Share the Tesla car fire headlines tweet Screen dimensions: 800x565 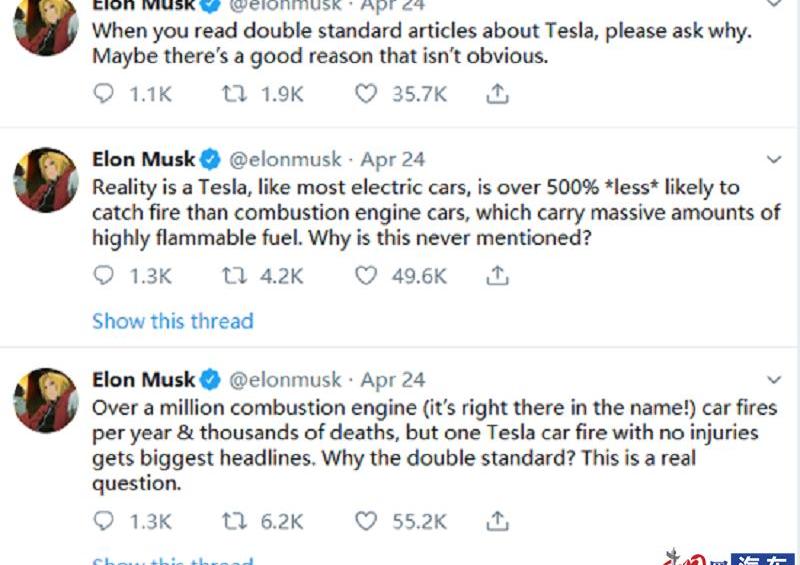tap(497, 521)
